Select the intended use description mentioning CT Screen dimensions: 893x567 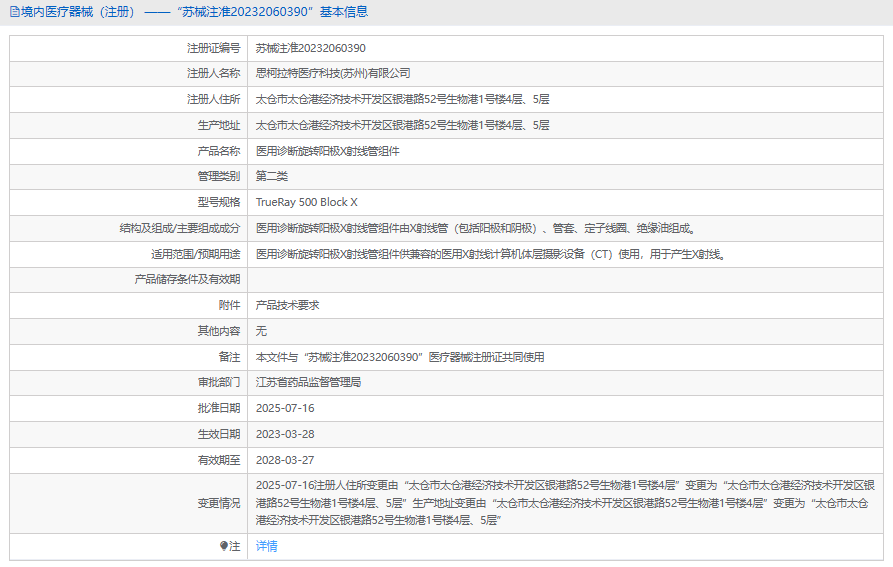click(490, 254)
